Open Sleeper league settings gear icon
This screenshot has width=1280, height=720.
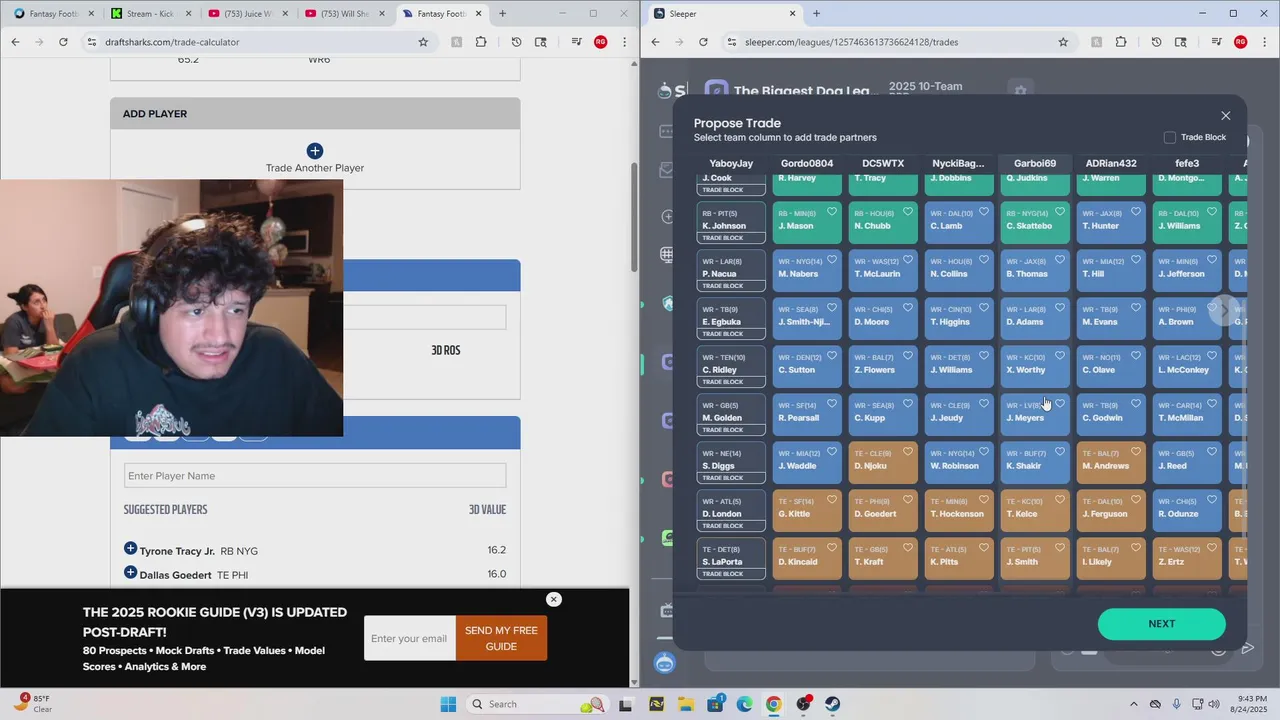1020,90
